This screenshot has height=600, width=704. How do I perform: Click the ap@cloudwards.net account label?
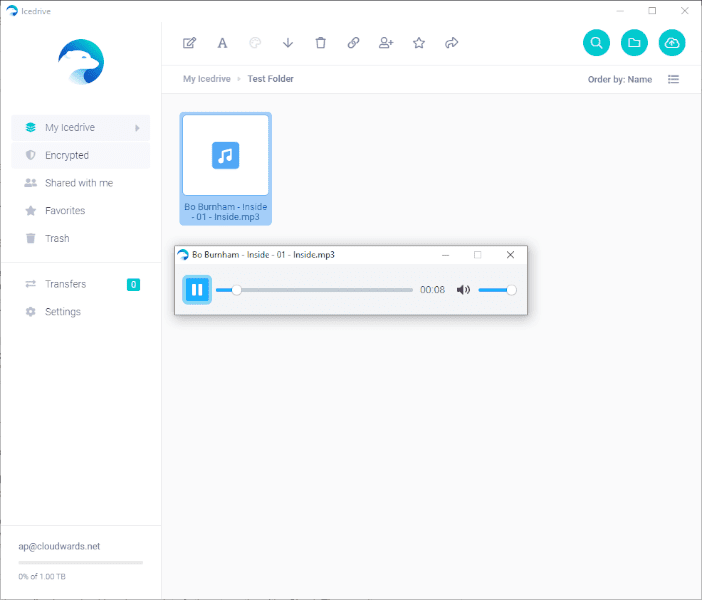click(59, 547)
